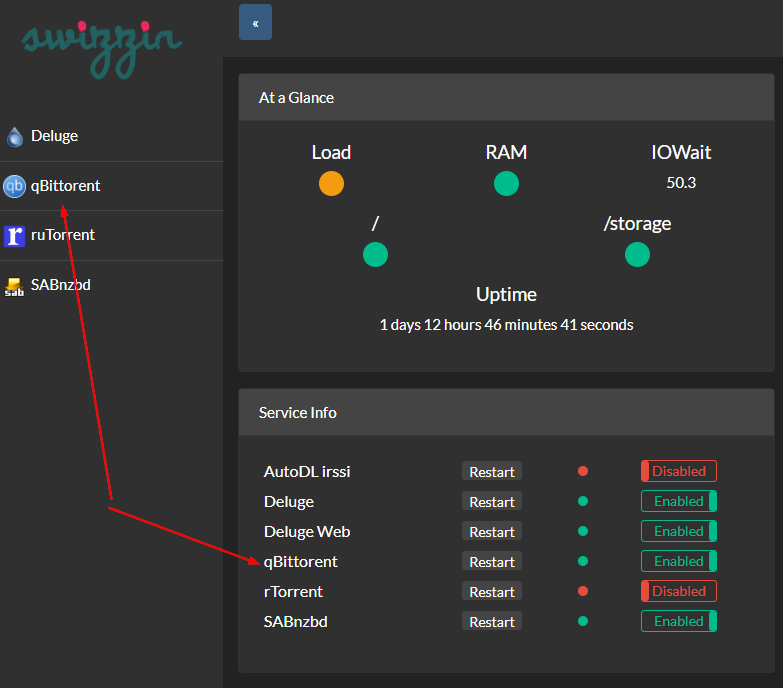Toggle SABnzbd Enabled switch

679,621
